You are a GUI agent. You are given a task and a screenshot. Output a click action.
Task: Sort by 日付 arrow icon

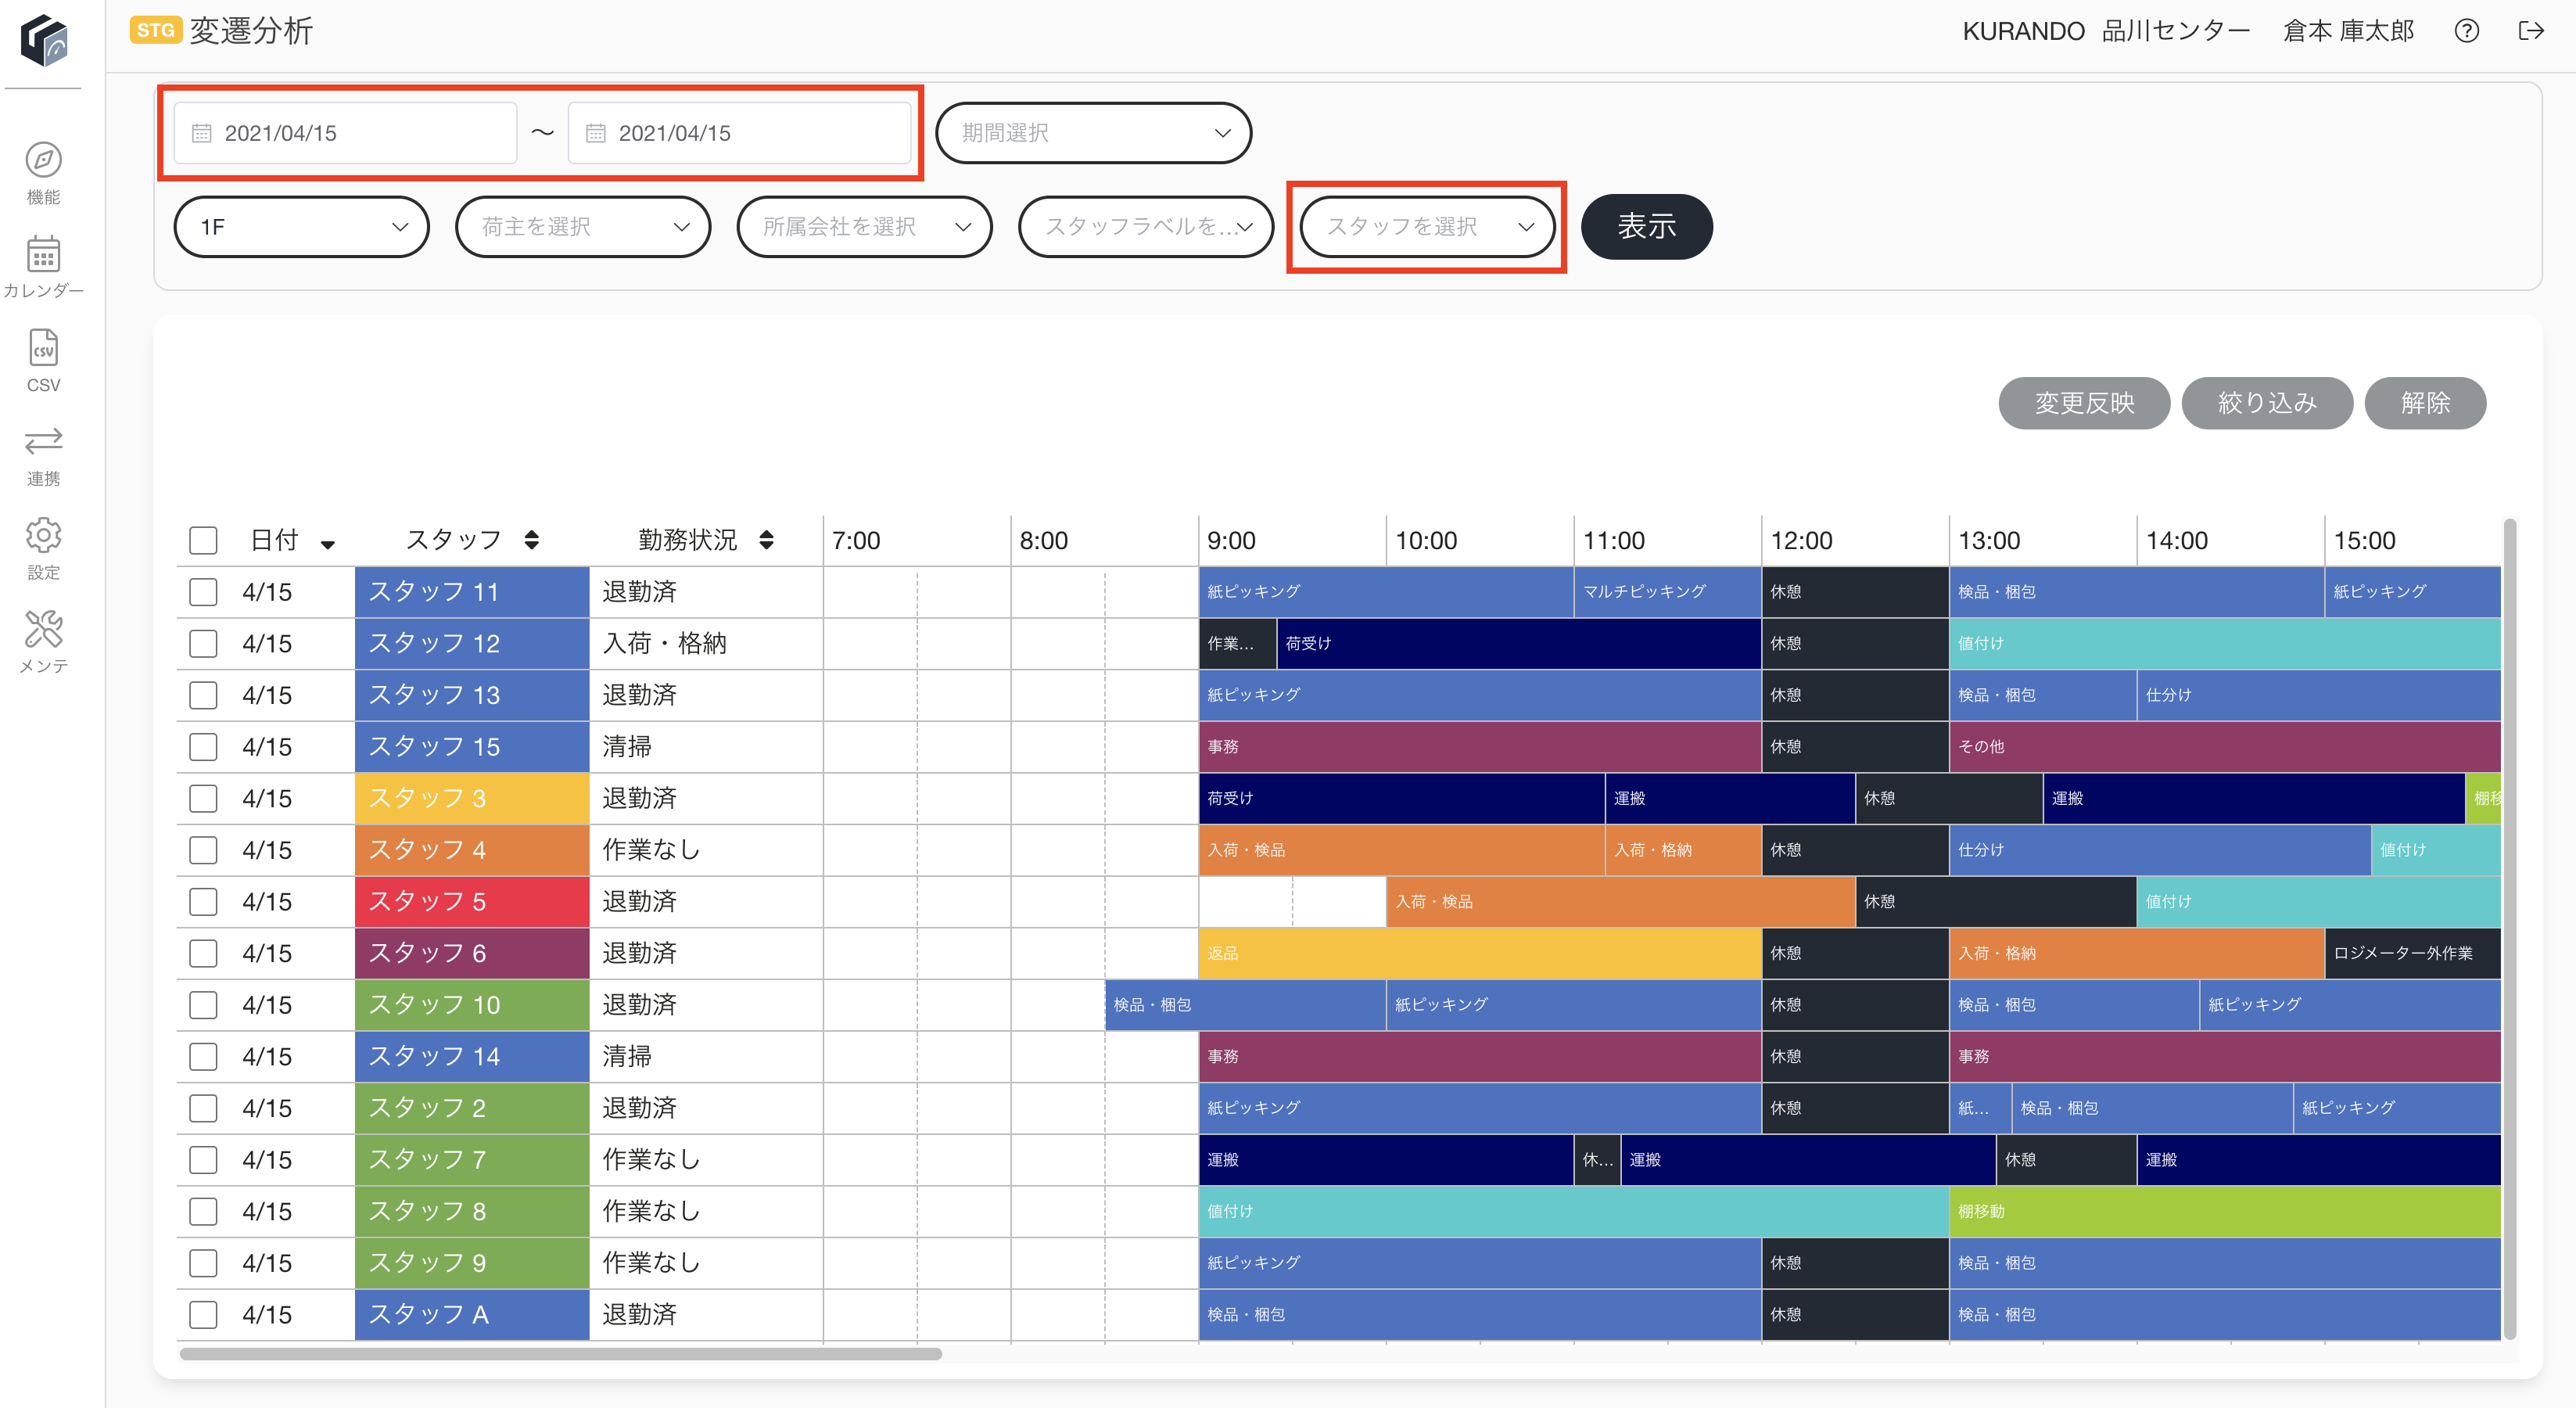pos(328,544)
